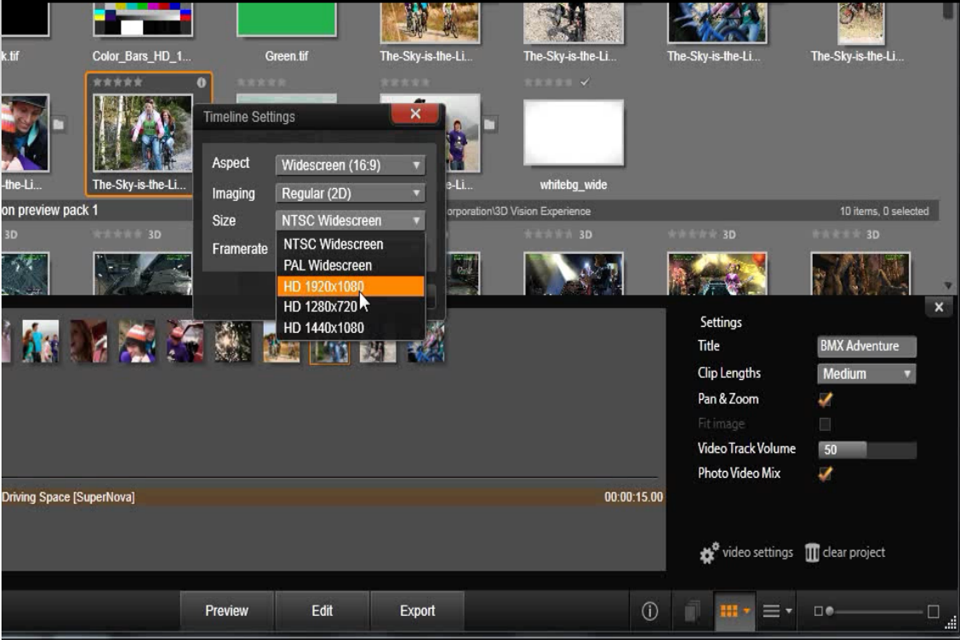Open the Aspect Widescreen (16:9) dropdown
The image size is (960, 640).
[x=350, y=165]
